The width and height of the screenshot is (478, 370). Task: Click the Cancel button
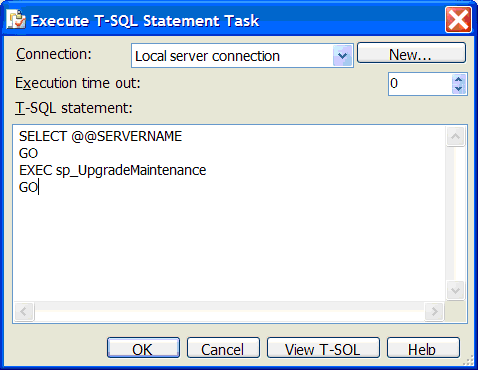(x=223, y=348)
